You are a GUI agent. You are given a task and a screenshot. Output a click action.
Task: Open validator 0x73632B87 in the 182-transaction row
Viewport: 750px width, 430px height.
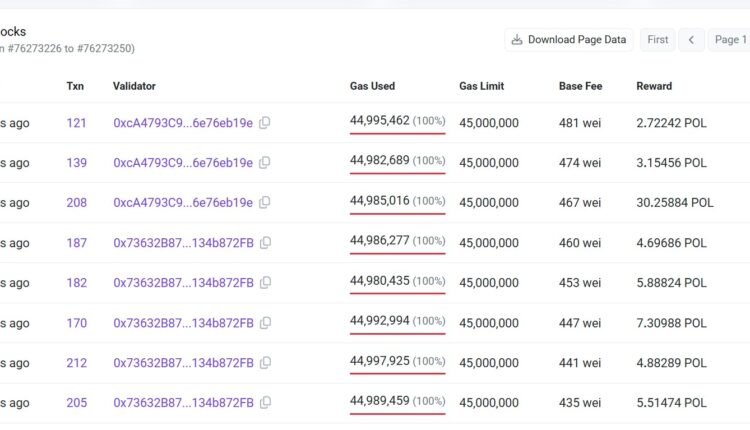tap(183, 283)
